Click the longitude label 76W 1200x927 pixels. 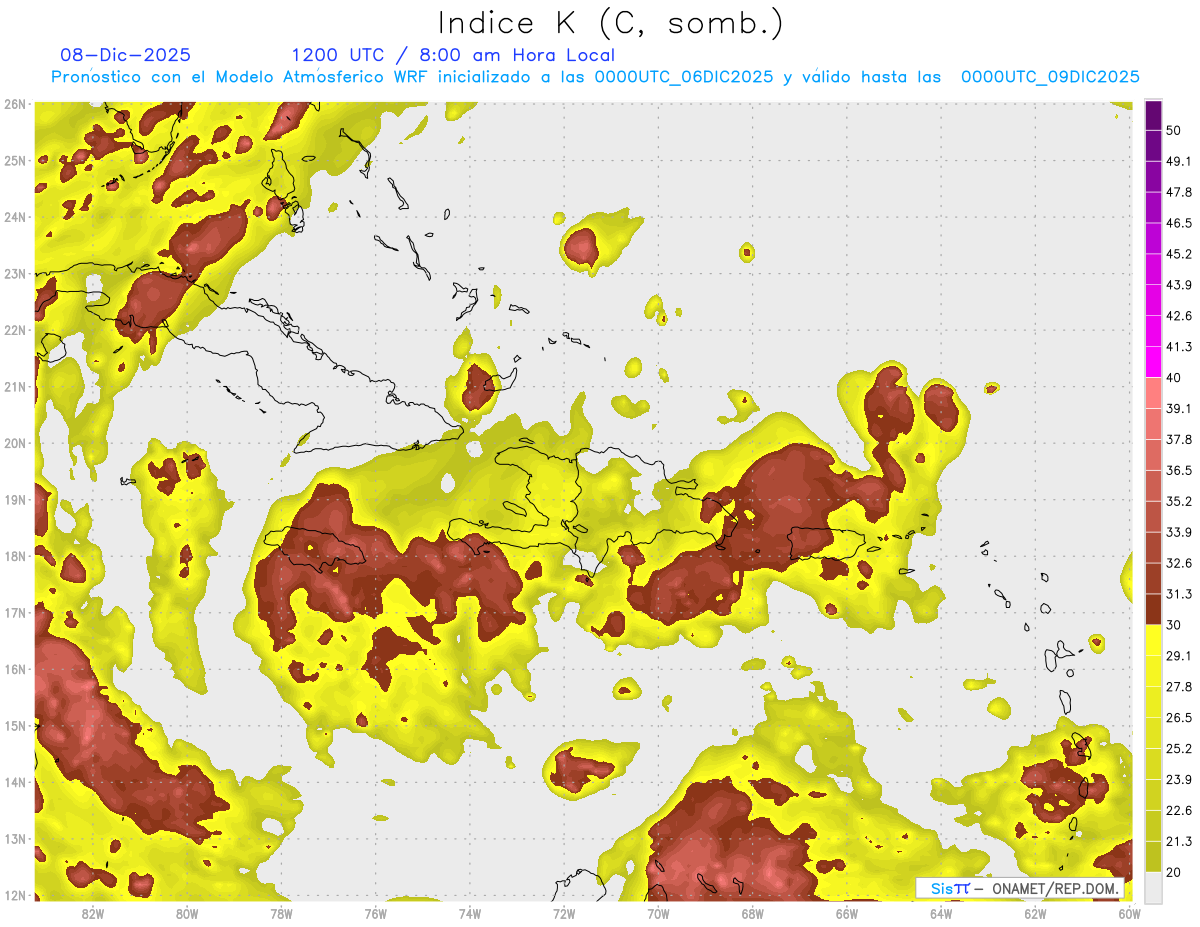pyautogui.click(x=375, y=913)
